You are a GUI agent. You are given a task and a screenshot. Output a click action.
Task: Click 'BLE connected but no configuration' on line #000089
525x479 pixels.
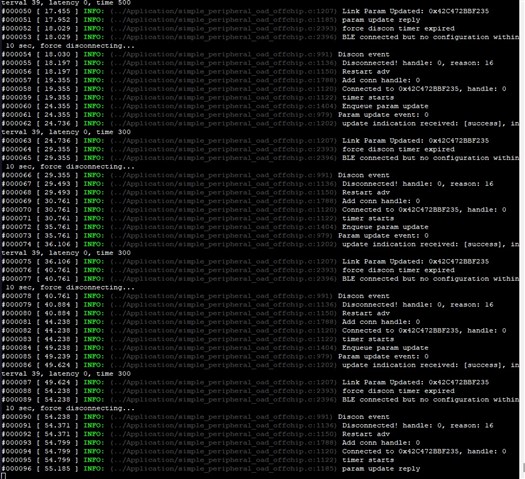416,400
